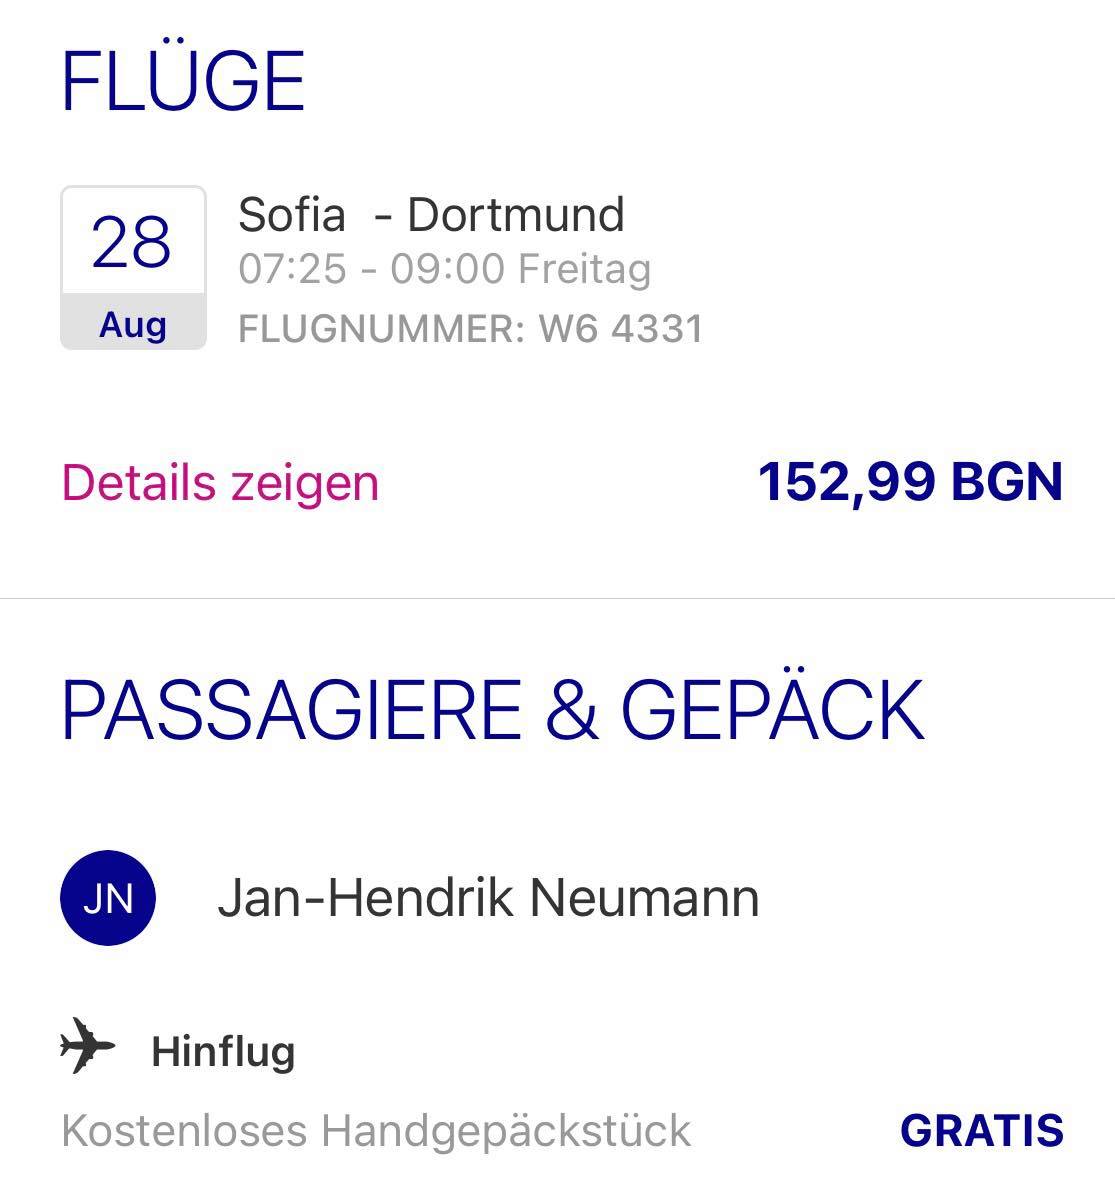Tap the departure city Sofia
This screenshot has width=1115, height=1191.
point(291,215)
